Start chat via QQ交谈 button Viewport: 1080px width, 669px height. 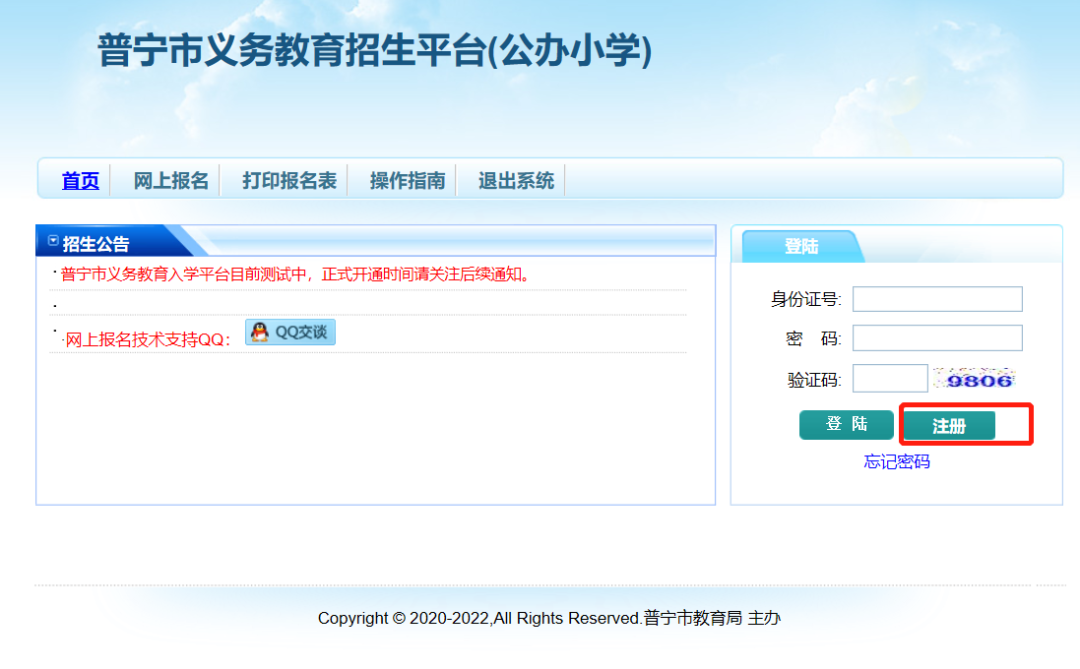click(290, 332)
